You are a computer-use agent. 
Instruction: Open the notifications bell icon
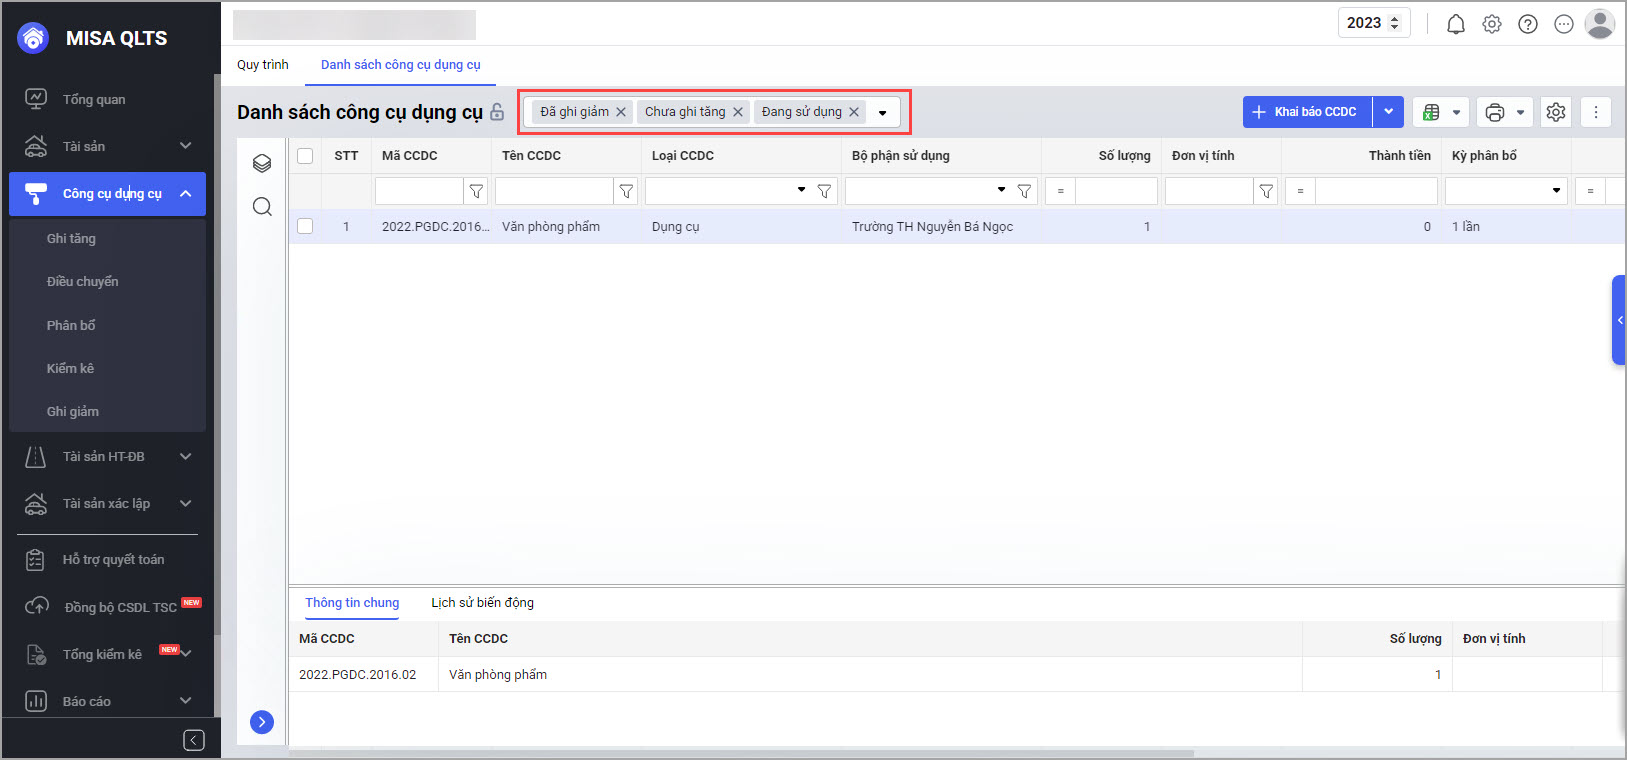[1456, 25]
